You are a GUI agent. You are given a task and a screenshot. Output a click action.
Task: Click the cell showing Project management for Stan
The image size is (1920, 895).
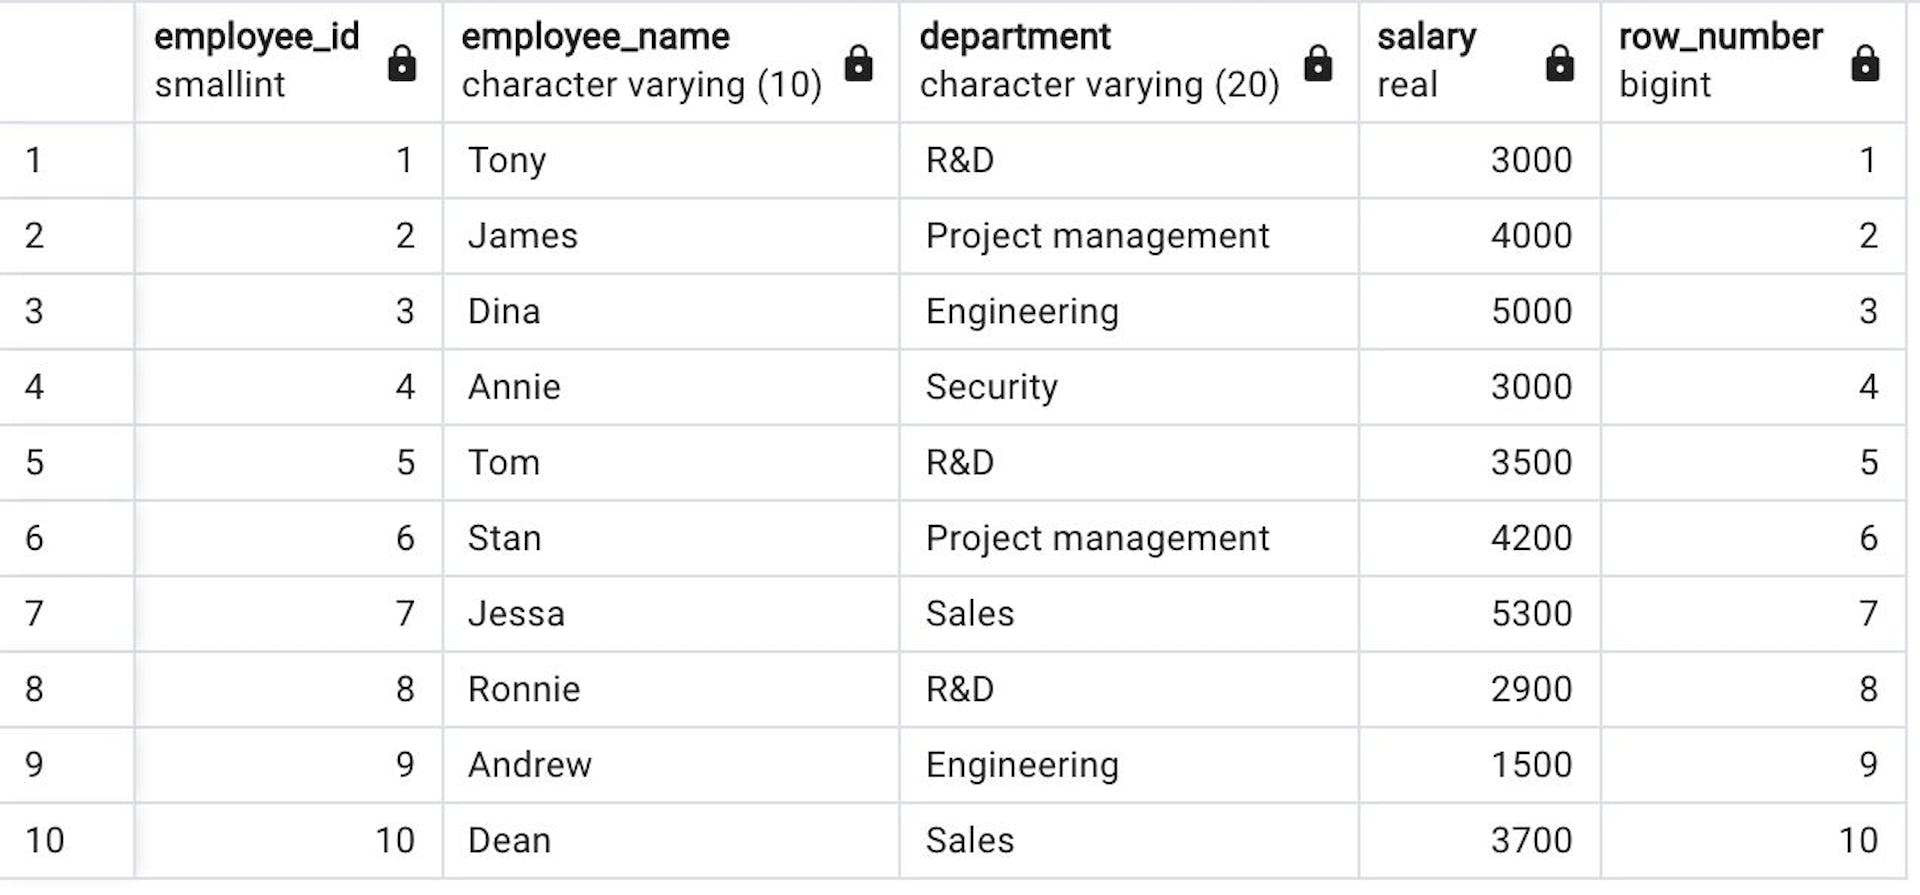(x=1100, y=538)
